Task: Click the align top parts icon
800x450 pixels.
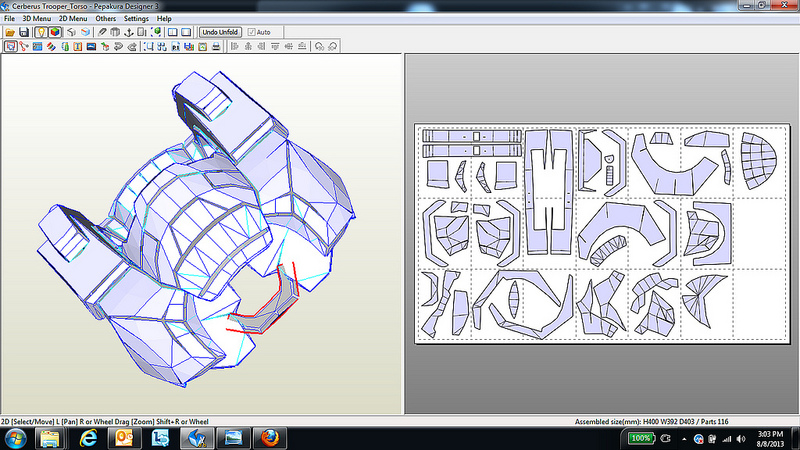Action: [275, 46]
